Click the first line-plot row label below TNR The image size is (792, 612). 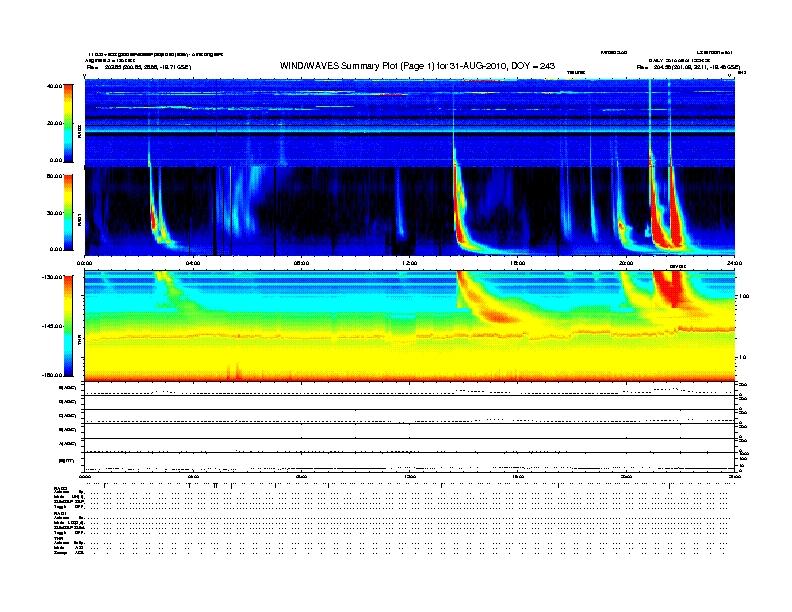[68, 388]
